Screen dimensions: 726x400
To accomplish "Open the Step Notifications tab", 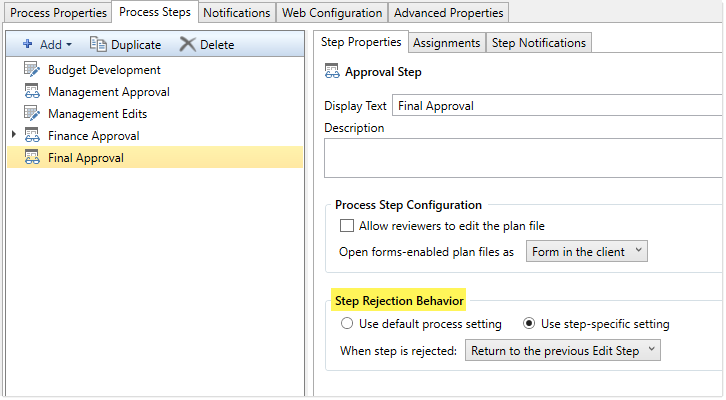I will coord(539,43).
